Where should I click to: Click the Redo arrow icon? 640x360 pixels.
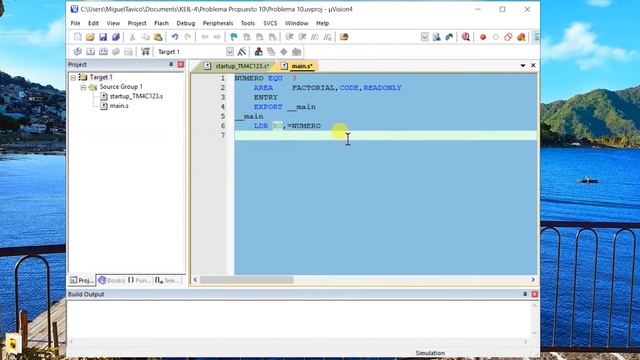188,37
